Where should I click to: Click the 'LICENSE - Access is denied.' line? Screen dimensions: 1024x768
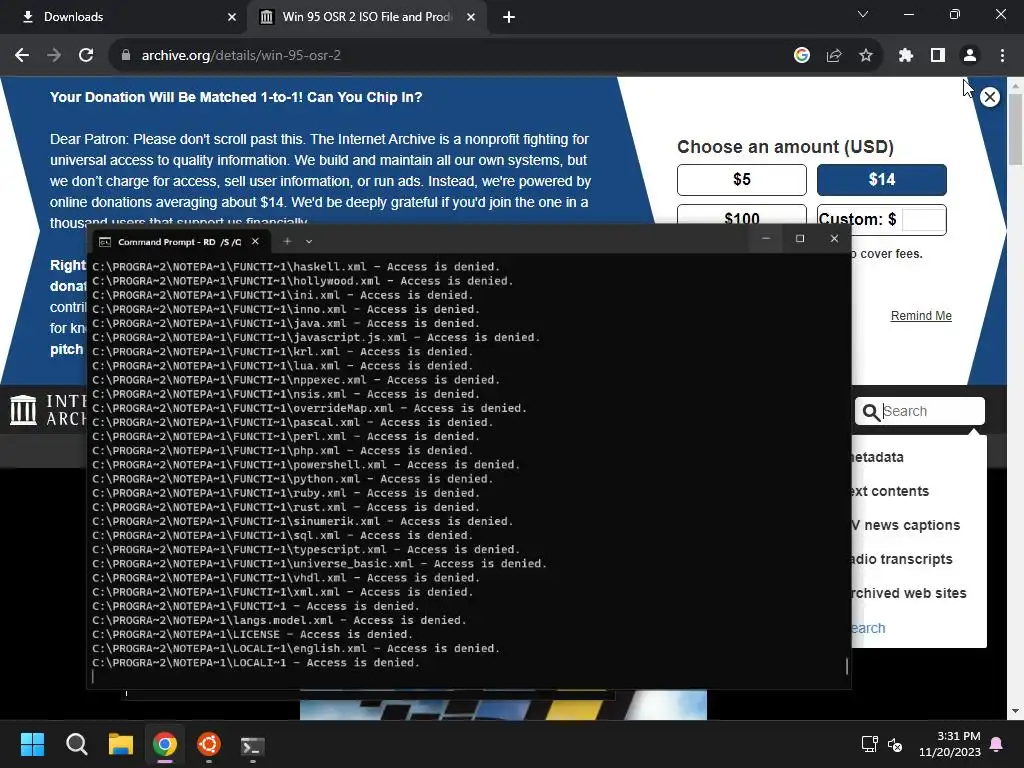point(252,634)
